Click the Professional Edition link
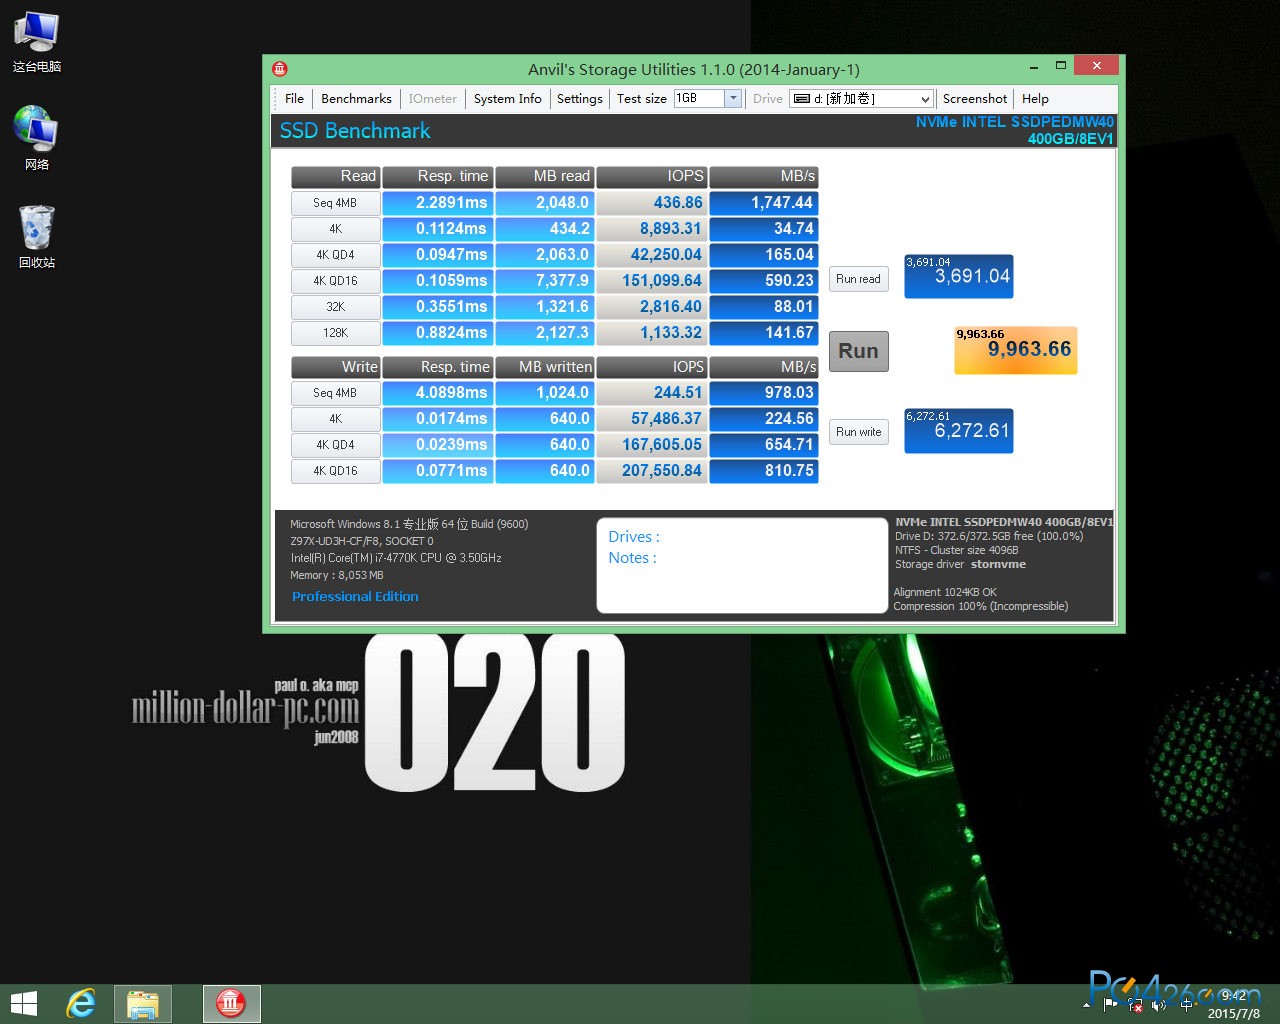Screen dimensions: 1280x1024 tap(355, 596)
